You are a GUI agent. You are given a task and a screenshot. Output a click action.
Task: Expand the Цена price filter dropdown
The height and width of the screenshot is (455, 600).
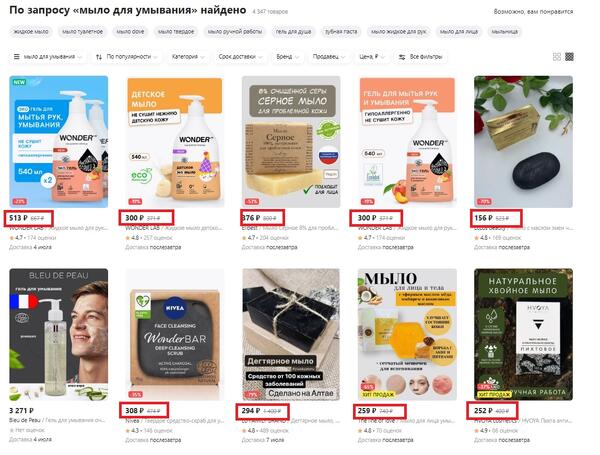click(x=372, y=57)
